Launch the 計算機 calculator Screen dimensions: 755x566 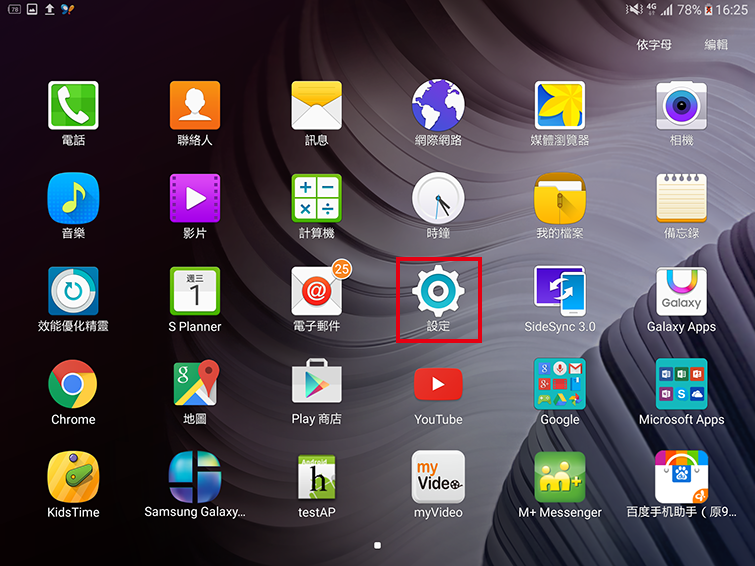[x=316, y=198]
